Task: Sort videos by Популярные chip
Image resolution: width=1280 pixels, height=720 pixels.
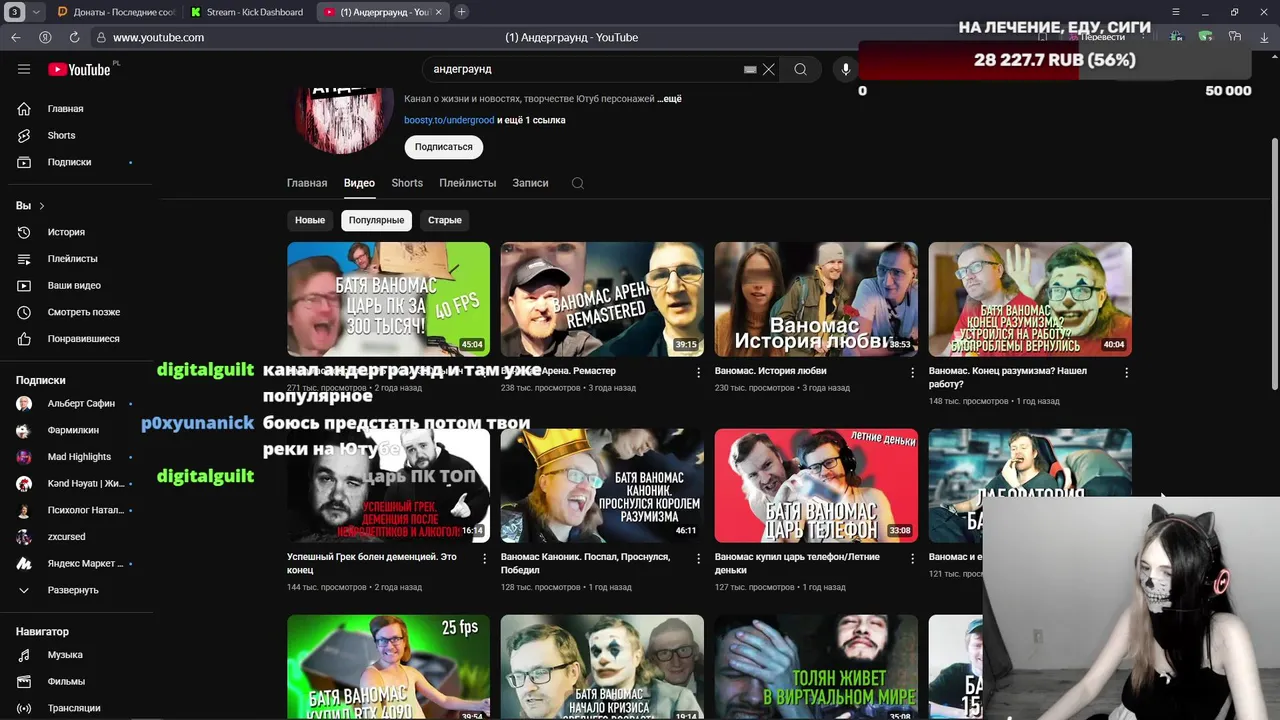Action: [376, 220]
